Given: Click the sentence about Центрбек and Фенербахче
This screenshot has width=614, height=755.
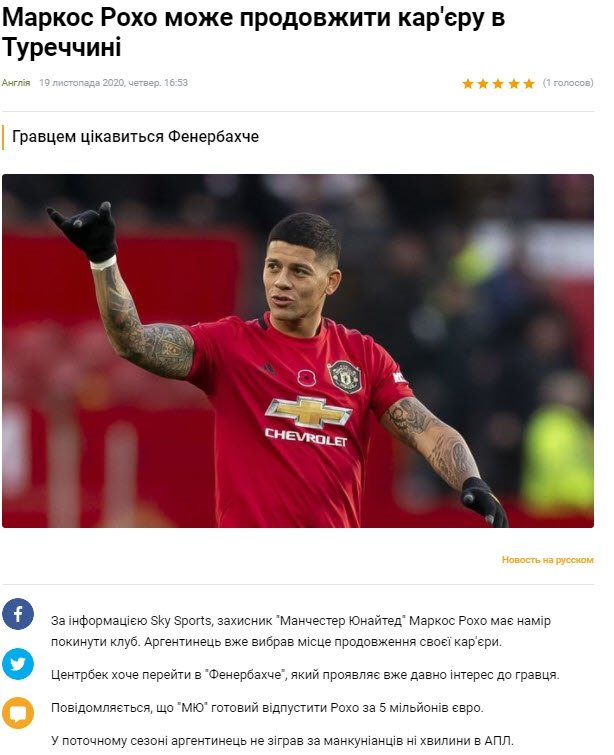Looking at the screenshot, I should click(x=305, y=675).
